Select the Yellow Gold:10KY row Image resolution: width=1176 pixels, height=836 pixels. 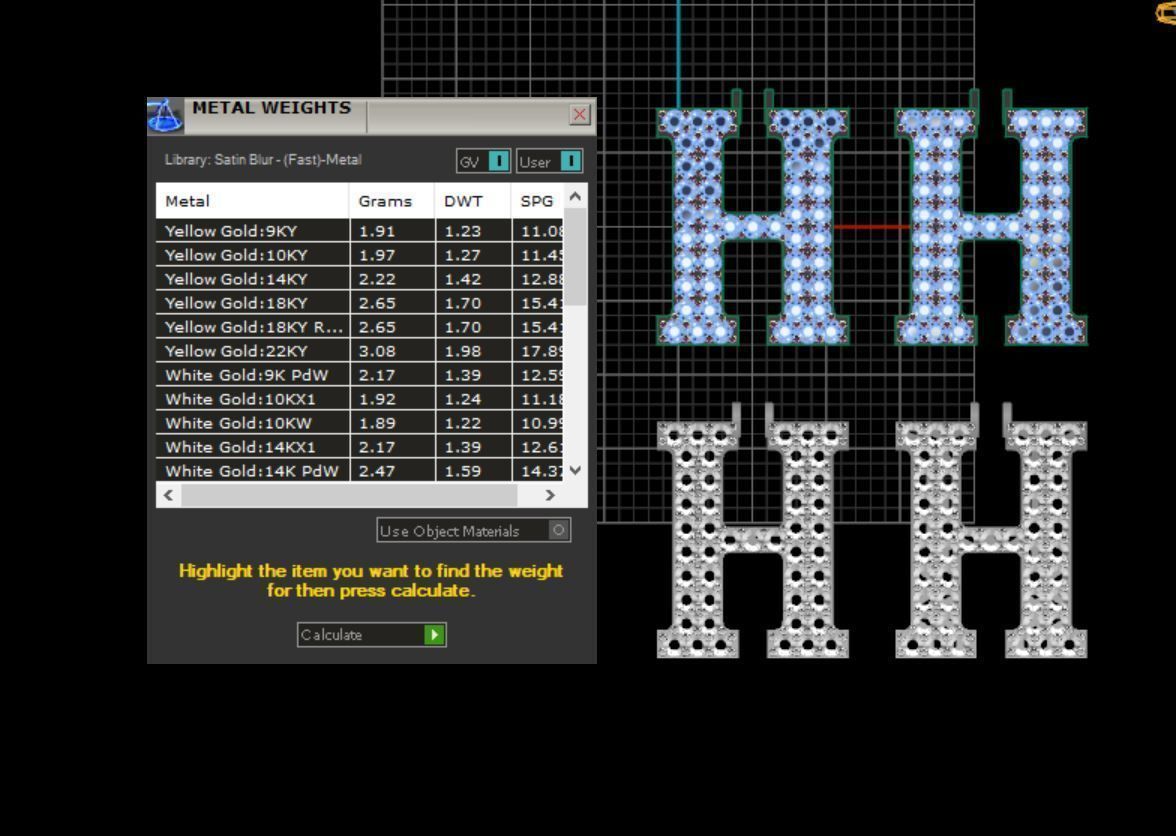[x=360, y=255]
